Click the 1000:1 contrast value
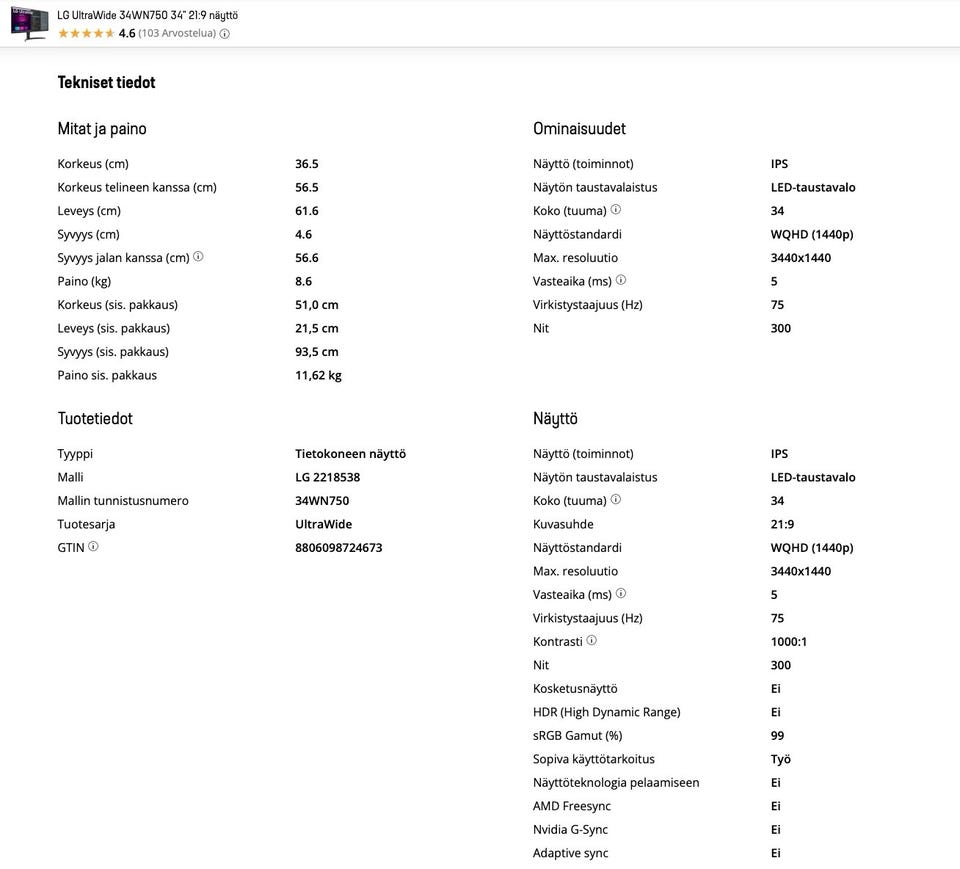Viewport: 960px width, 869px height. pos(789,642)
